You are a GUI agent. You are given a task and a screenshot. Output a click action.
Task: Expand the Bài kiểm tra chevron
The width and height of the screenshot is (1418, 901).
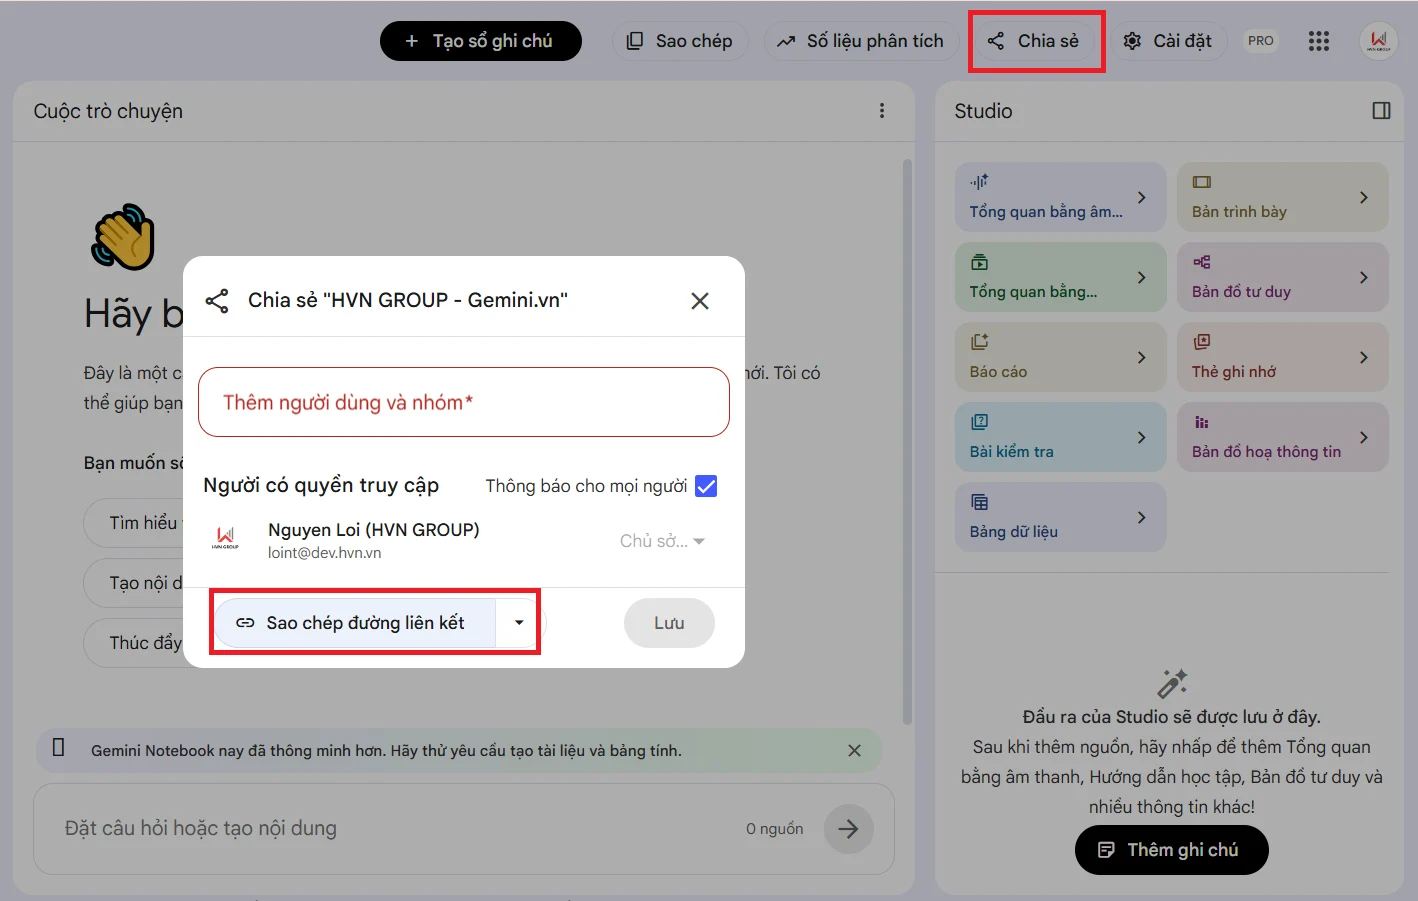point(1141,437)
